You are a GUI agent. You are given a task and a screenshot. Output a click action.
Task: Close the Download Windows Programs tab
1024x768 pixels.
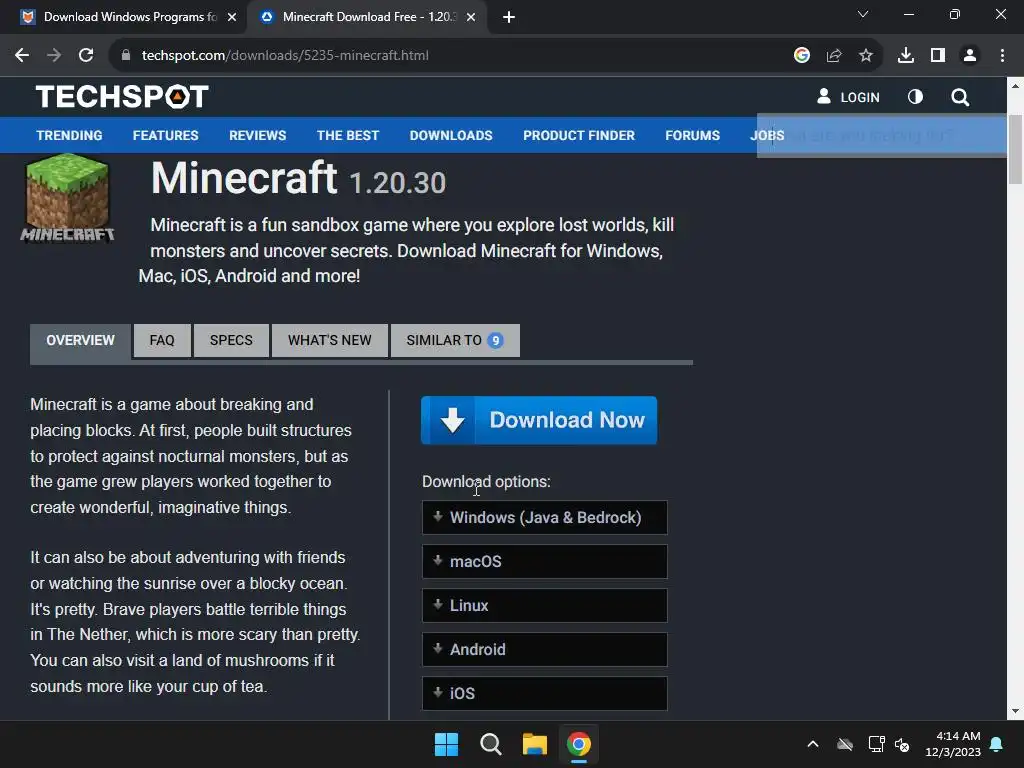point(231,17)
